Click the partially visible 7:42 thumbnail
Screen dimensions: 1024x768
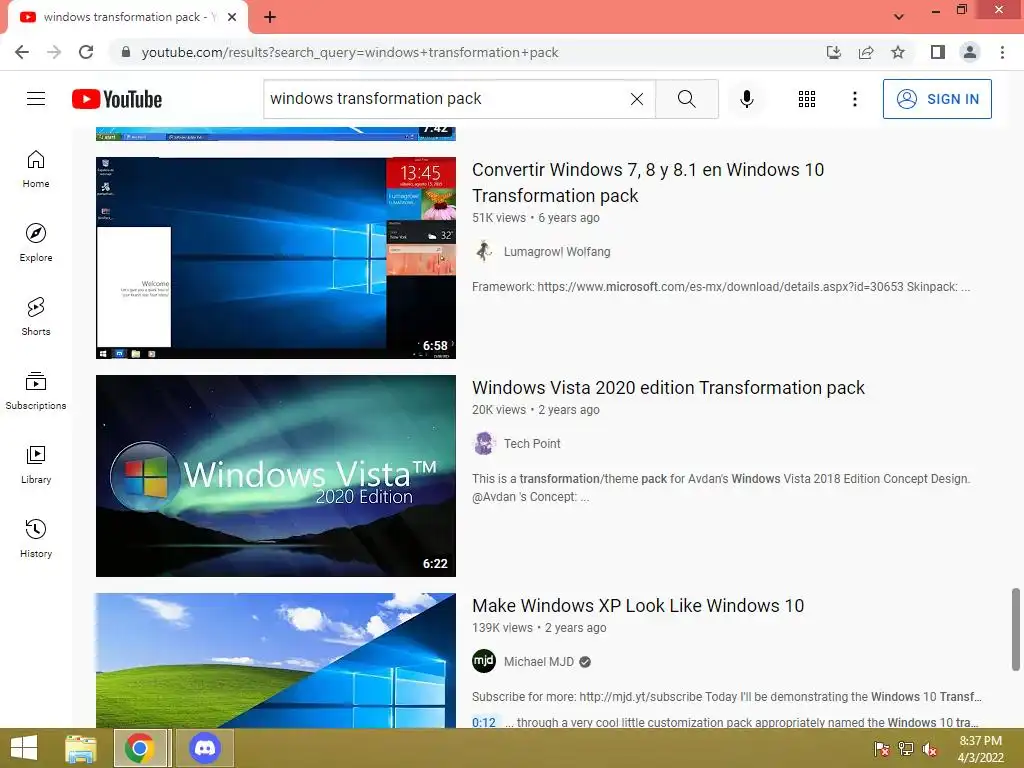pos(276,134)
